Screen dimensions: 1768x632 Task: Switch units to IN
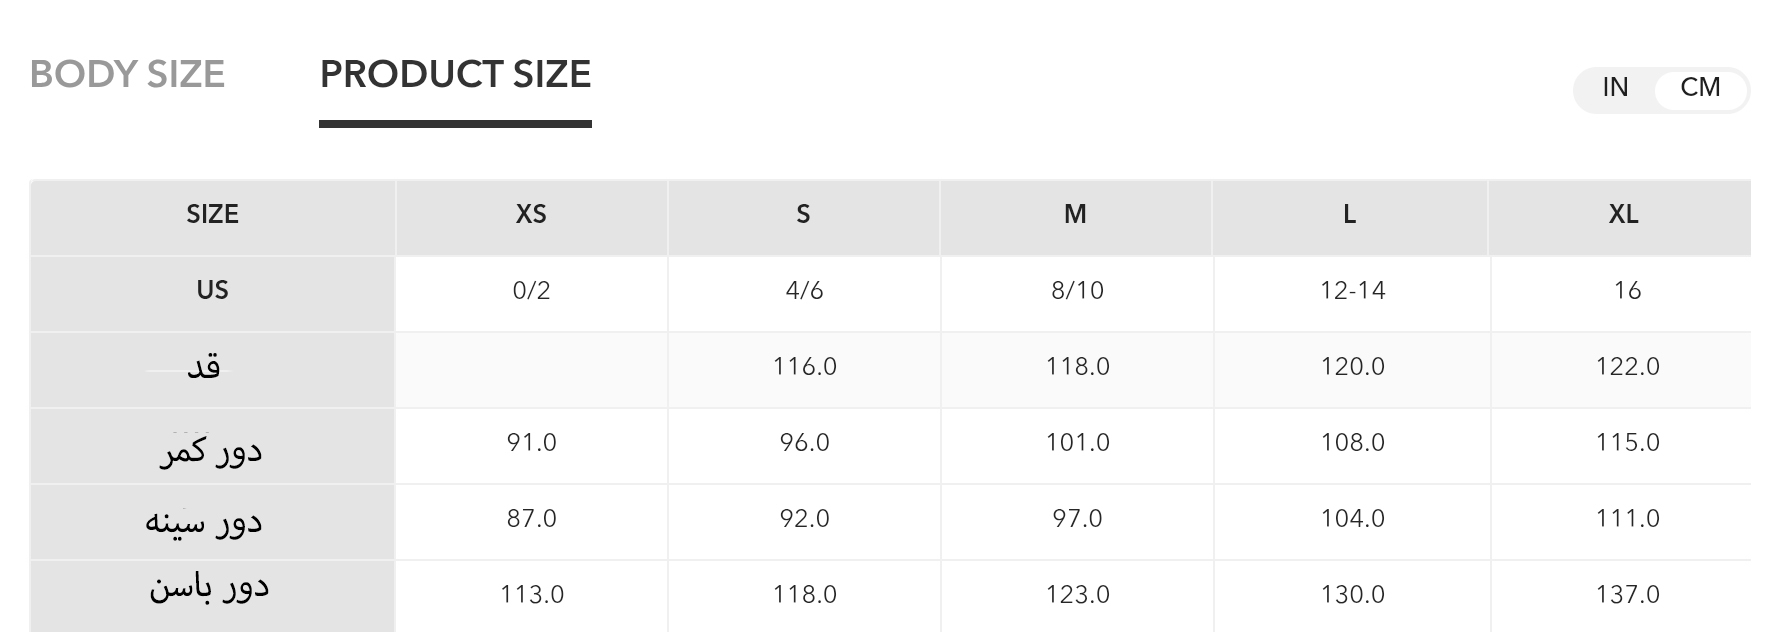(1615, 88)
